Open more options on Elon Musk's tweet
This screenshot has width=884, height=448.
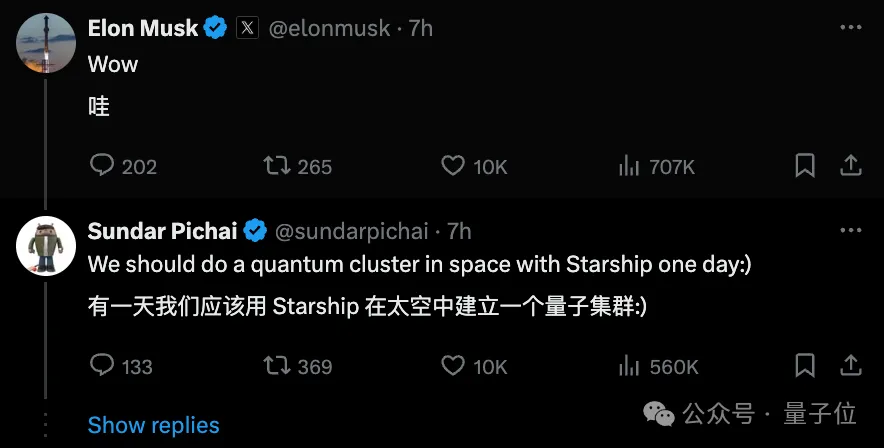850,28
